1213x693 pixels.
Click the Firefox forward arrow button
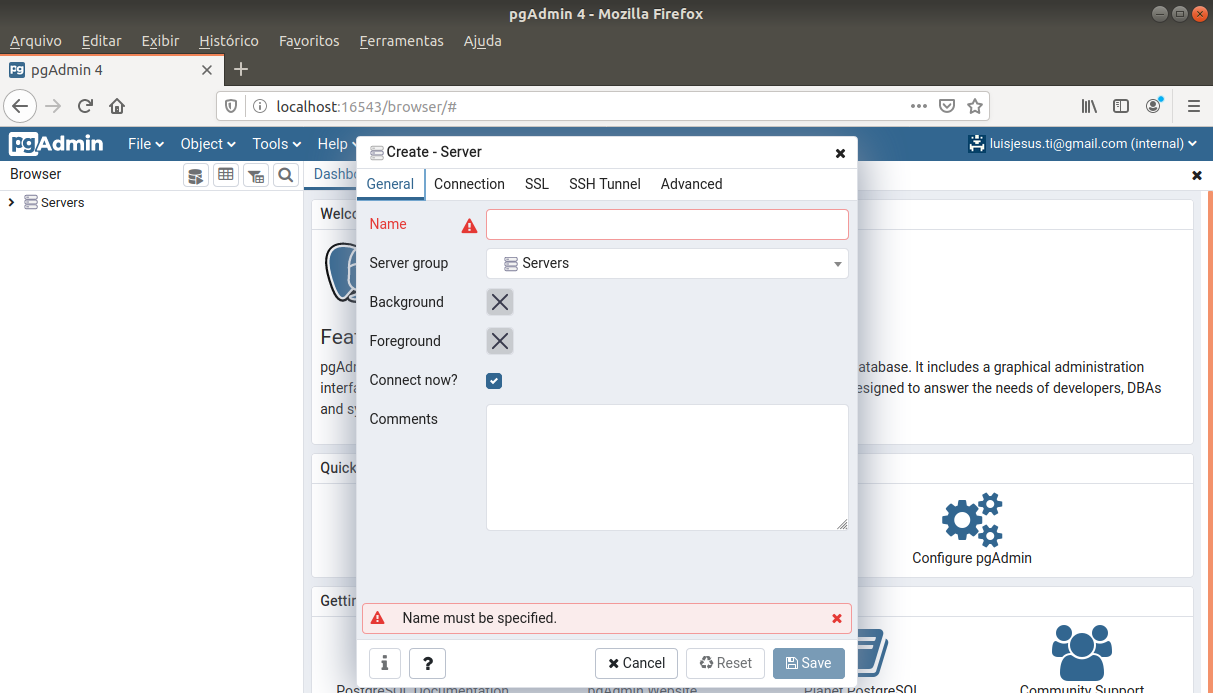pos(54,106)
